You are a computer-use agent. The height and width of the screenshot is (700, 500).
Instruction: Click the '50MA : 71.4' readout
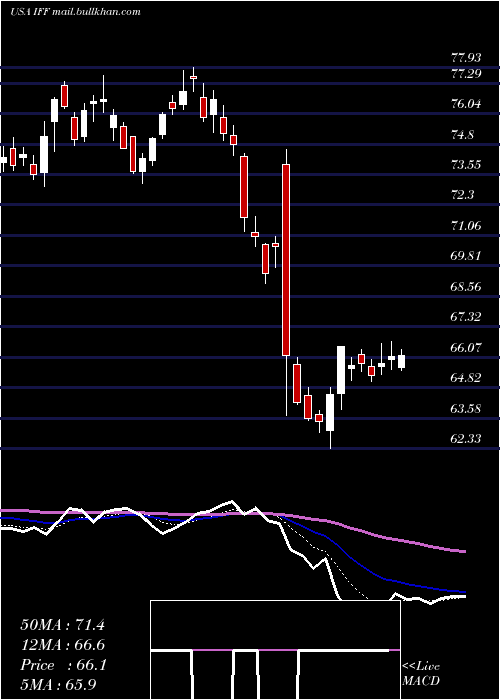[x=62, y=625]
